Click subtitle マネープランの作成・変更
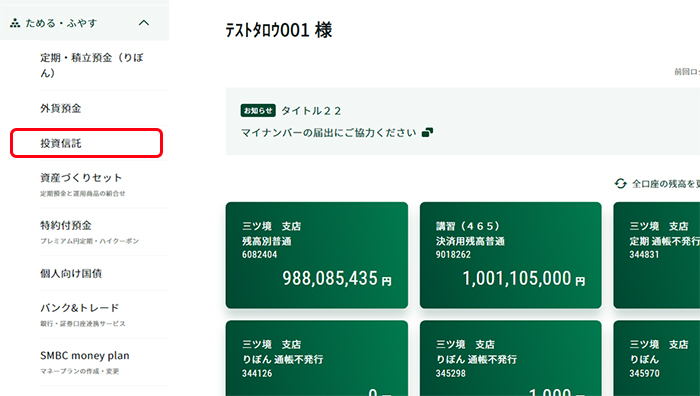700x396 pixels. (79, 371)
